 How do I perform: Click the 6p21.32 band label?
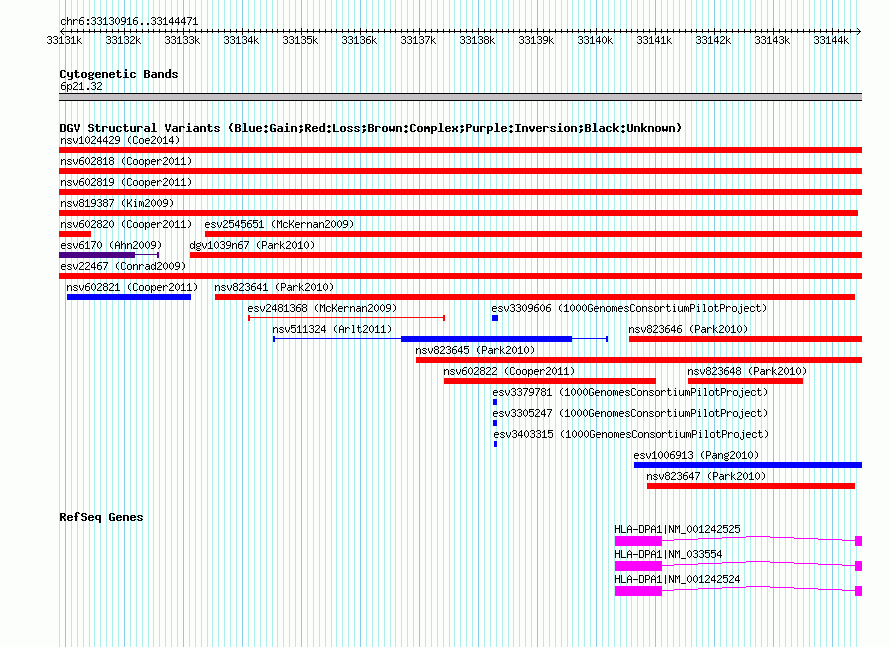(81, 86)
